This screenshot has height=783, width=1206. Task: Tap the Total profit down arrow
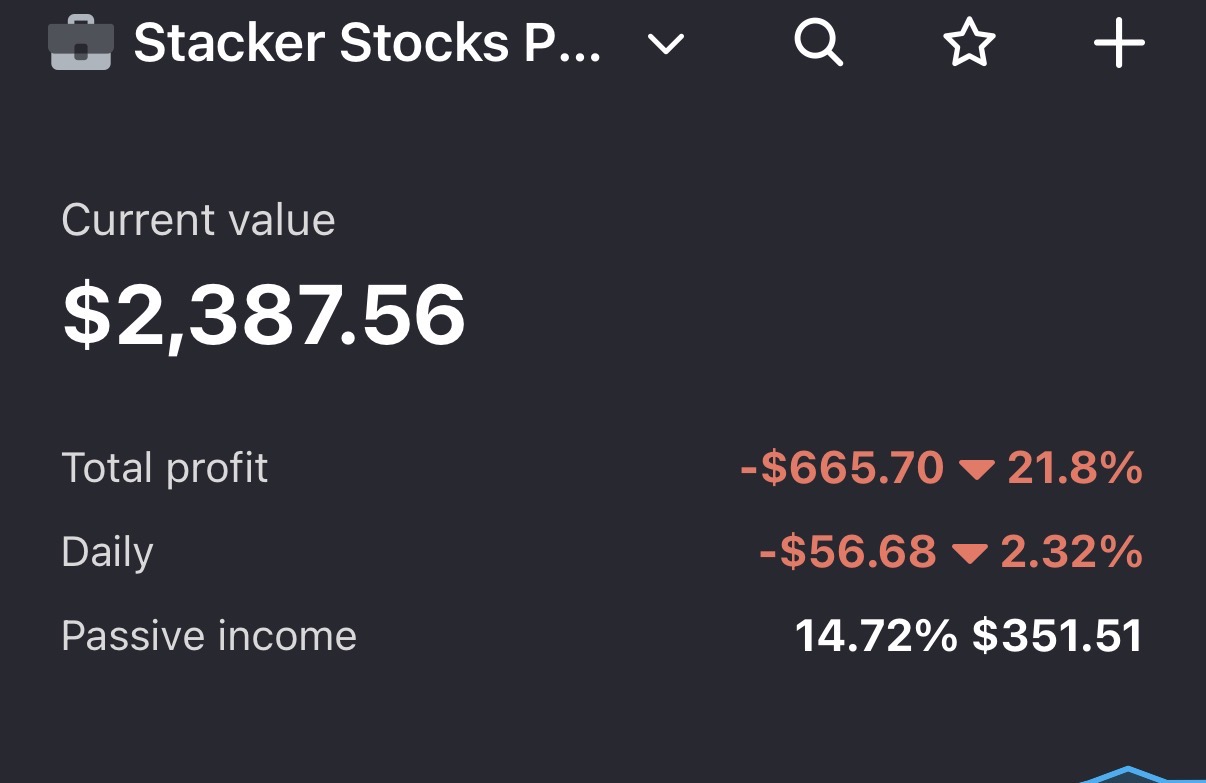tap(975, 469)
